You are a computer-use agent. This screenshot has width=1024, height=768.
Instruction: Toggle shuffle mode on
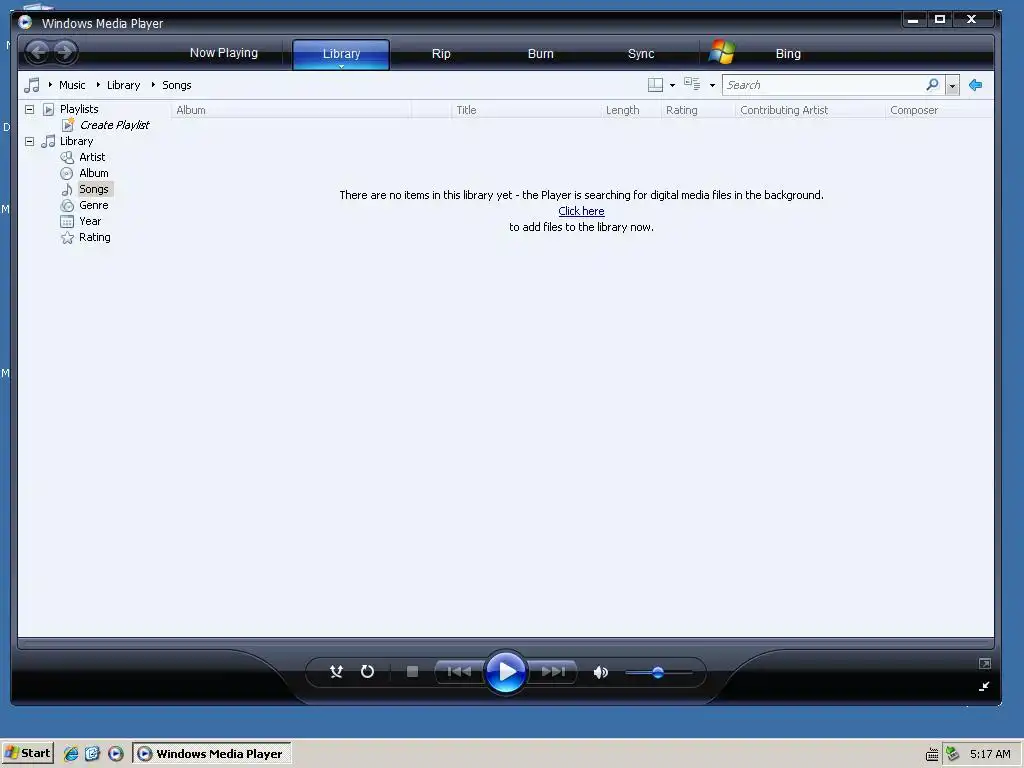(x=336, y=671)
